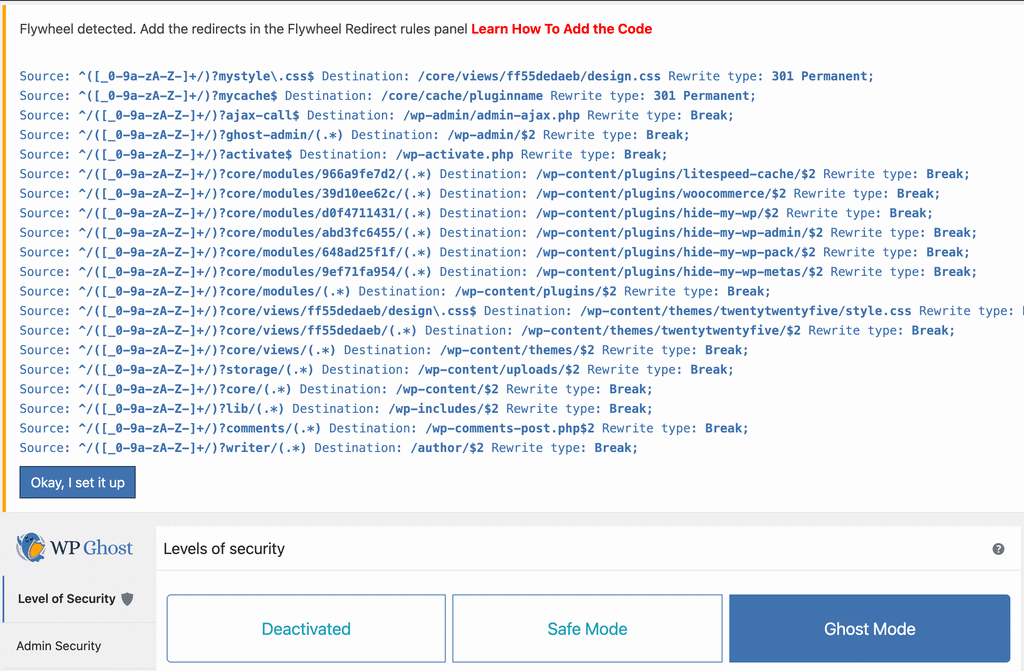This screenshot has width=1024, height=671.
Task: Click the 'Okay, I set it up' button
Action: tap(77, 482)
